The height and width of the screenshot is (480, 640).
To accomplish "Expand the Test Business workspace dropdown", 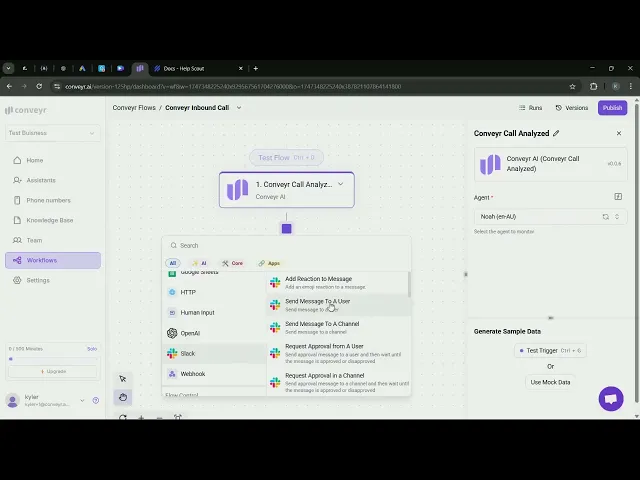I will click(53, 133).
